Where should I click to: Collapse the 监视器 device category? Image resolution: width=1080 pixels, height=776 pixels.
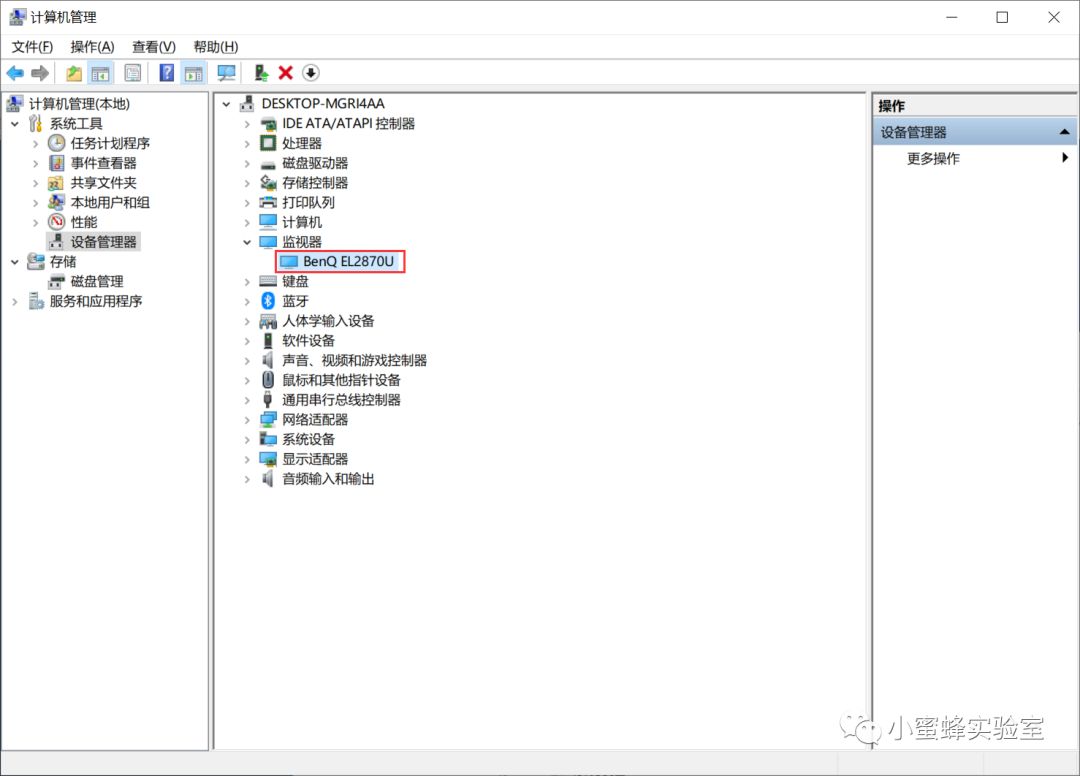point(247,242)
